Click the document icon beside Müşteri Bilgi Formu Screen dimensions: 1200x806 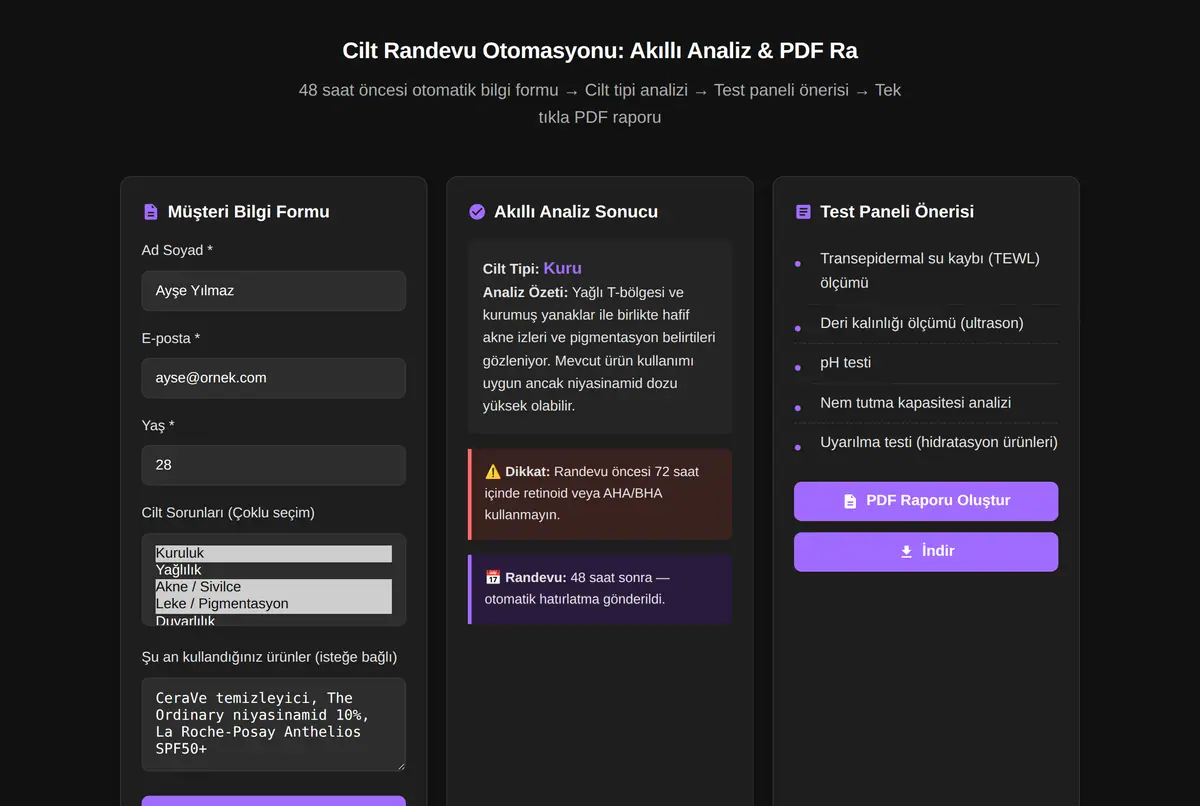pos(151,212)
